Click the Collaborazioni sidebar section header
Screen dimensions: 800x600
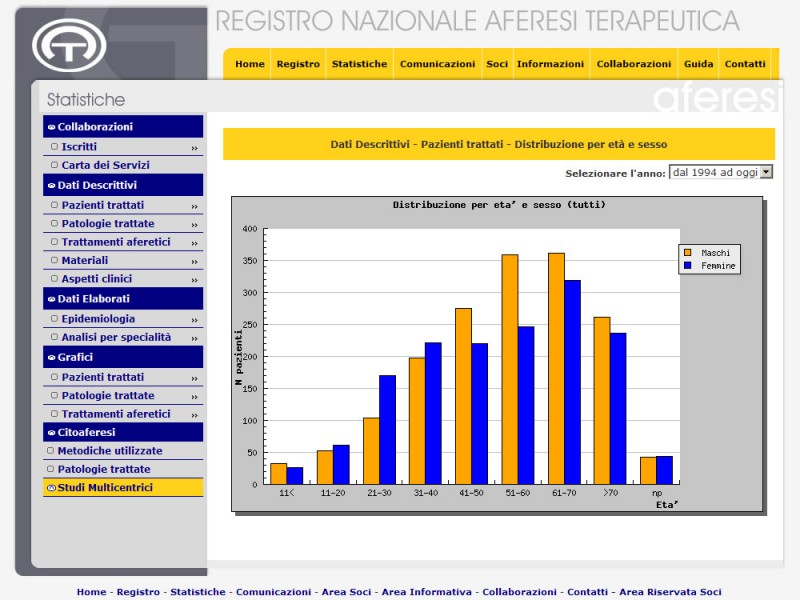tap(123, 127)
